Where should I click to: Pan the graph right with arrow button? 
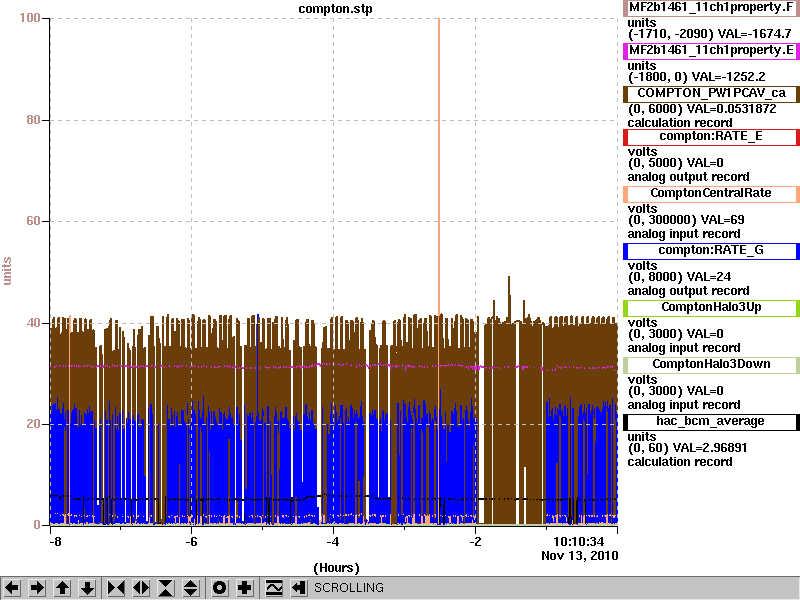point(37,588)
